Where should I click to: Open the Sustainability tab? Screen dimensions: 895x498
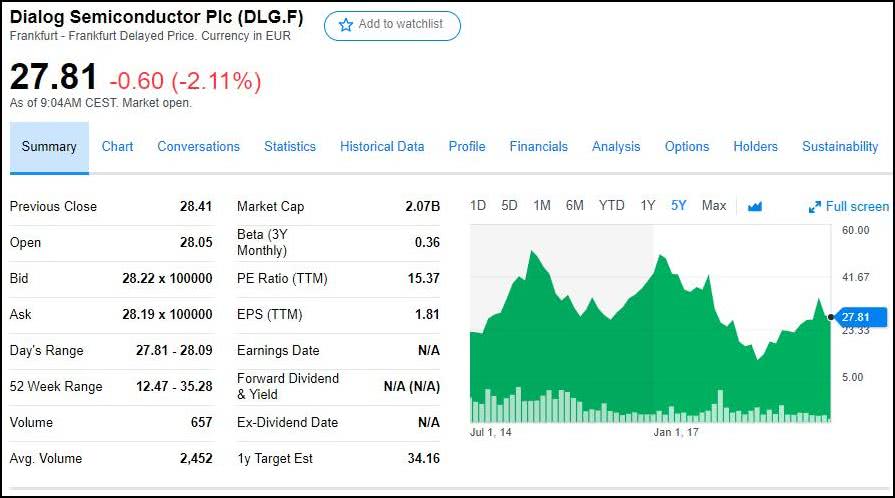[x=840, y=147]
